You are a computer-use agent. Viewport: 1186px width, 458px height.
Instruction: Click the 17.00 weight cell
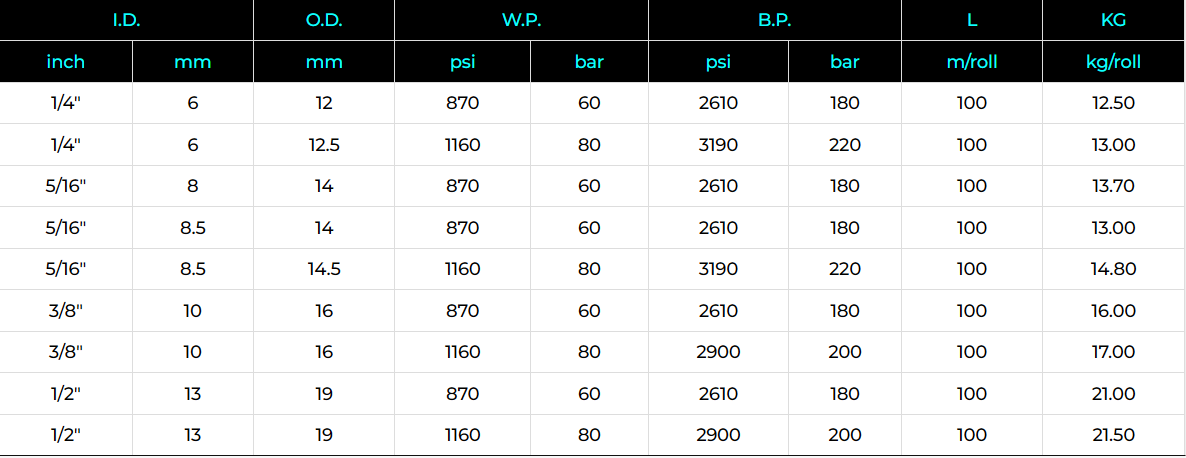pyautogui.click(x=1114, y=352)
